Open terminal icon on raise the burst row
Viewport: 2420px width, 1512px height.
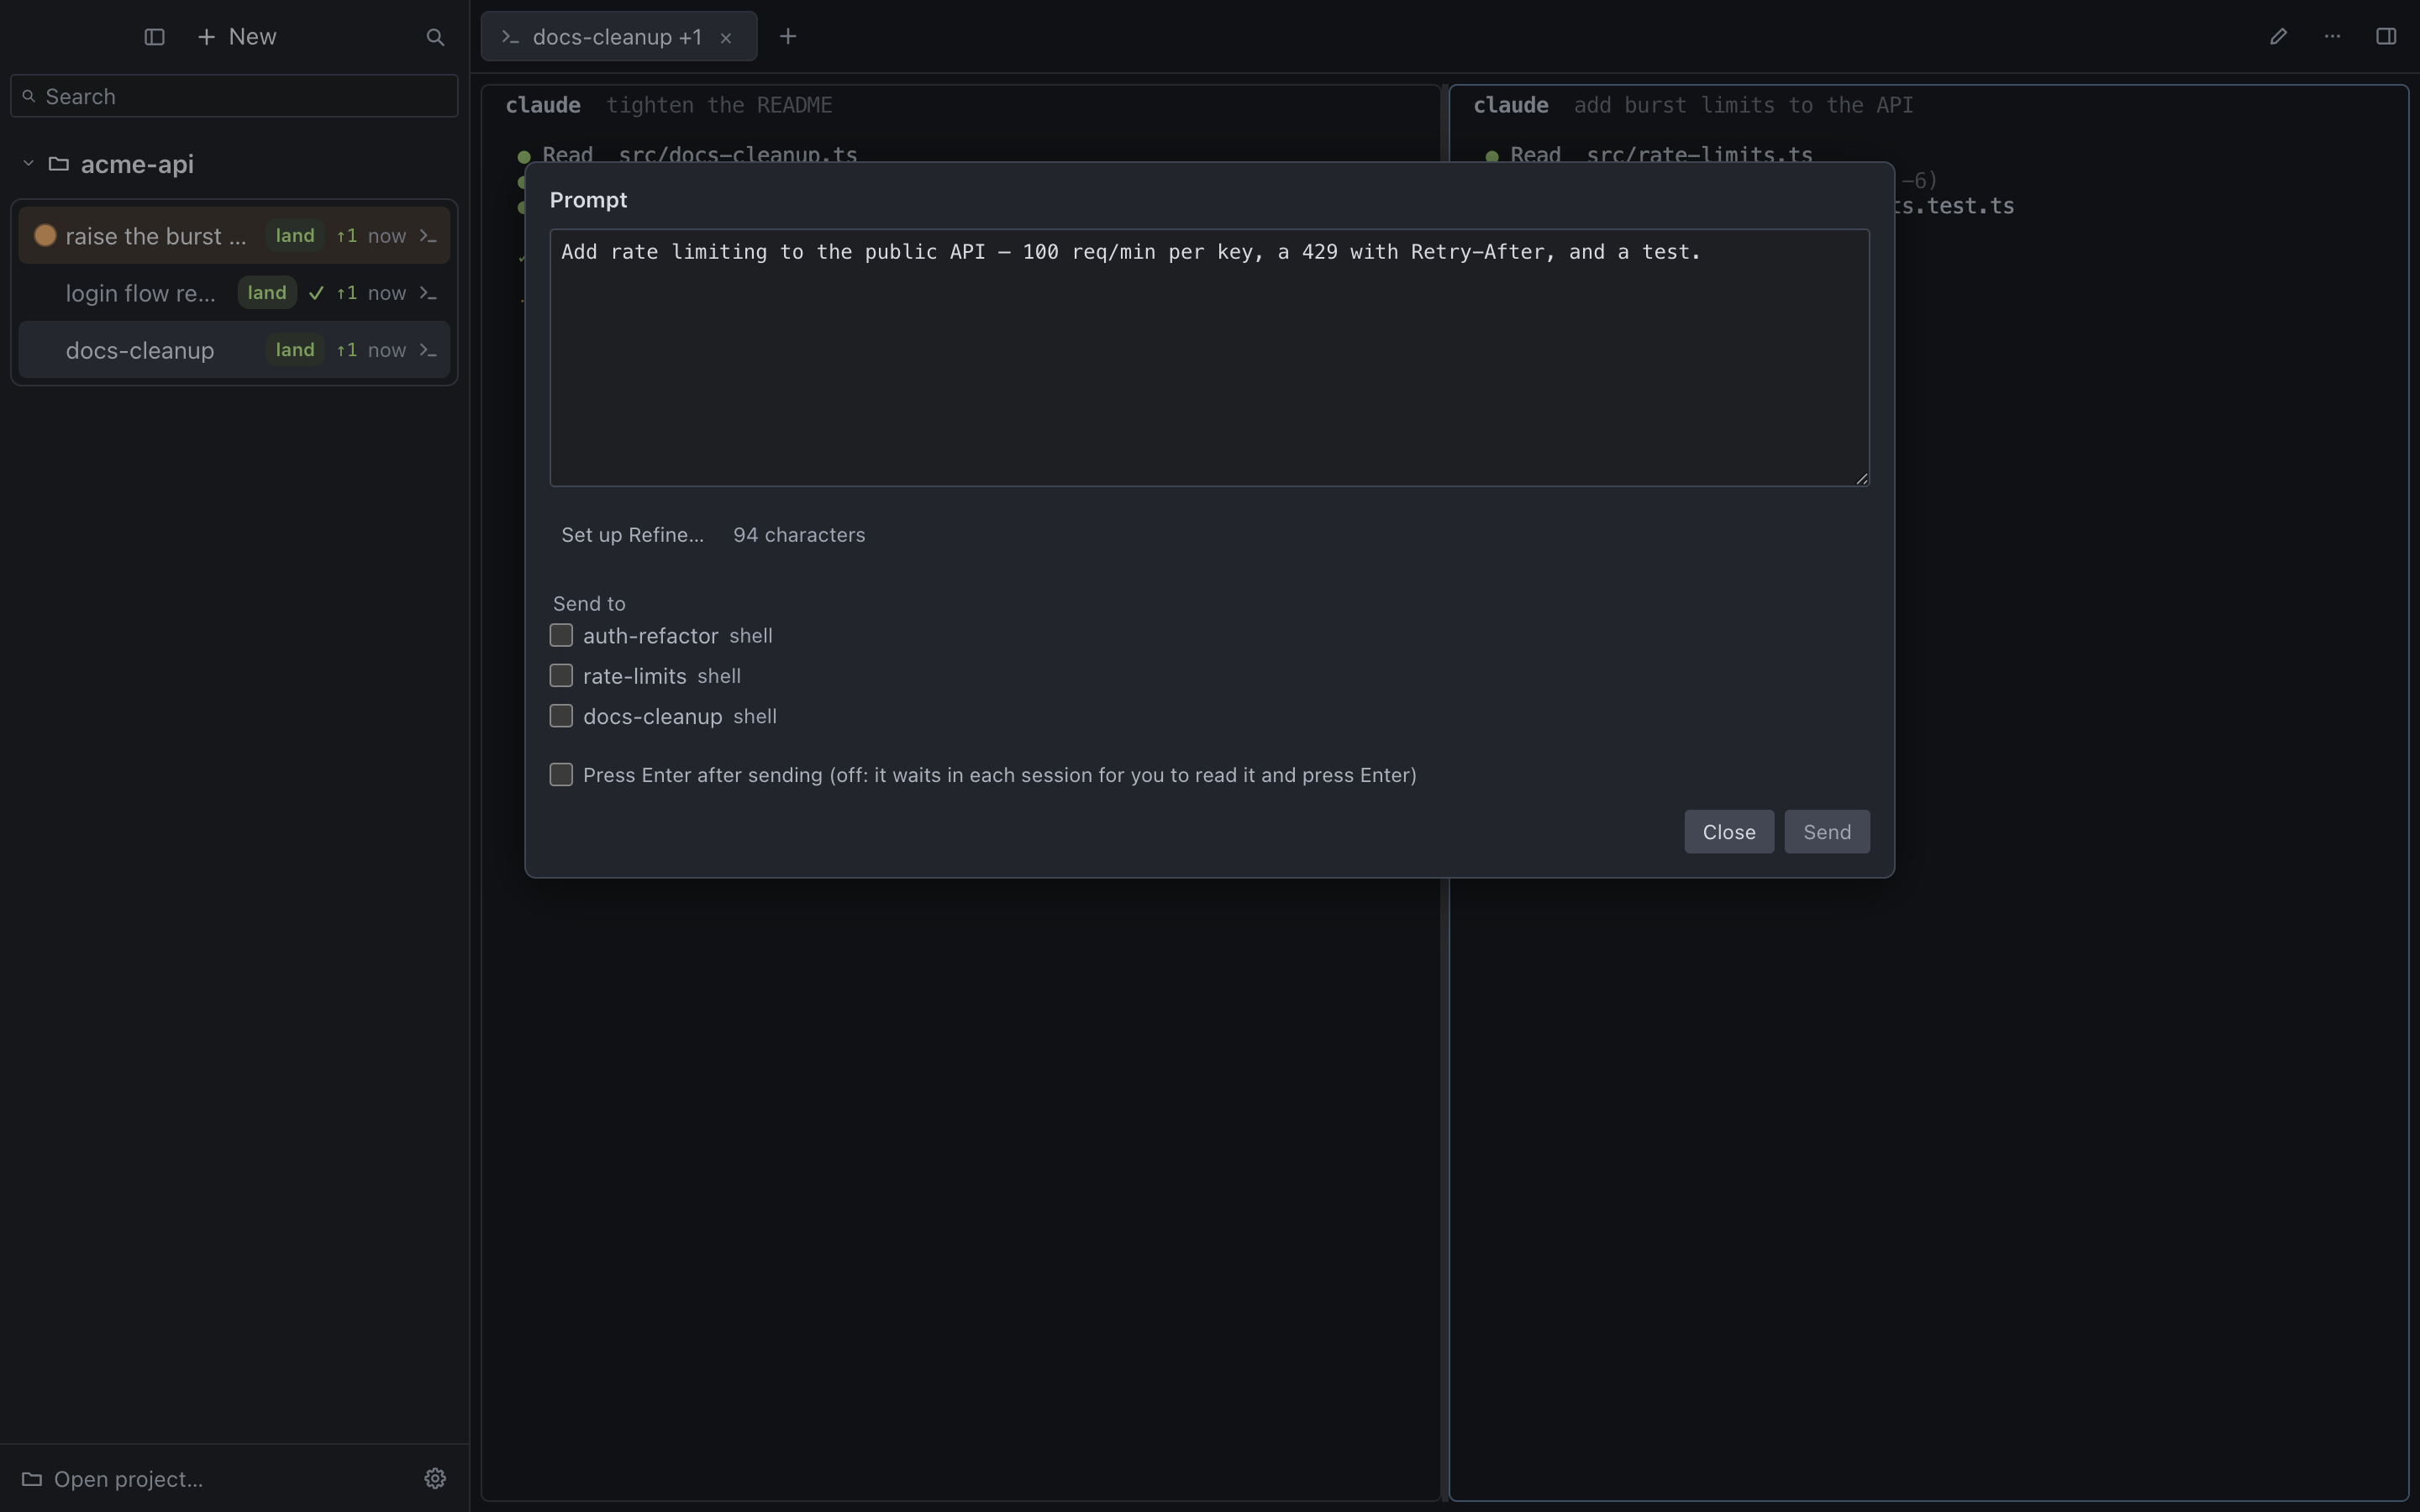[428, 236]
